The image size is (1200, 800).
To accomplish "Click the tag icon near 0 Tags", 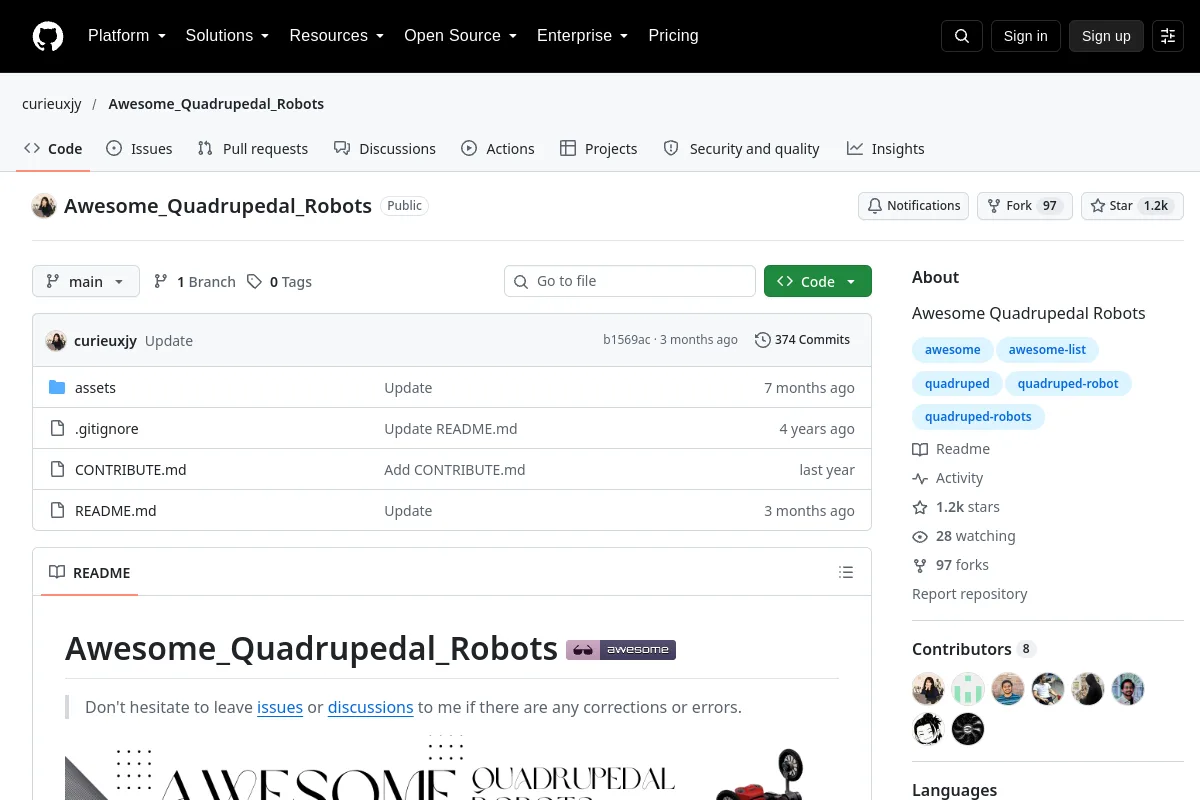I will tap(255, 282).
